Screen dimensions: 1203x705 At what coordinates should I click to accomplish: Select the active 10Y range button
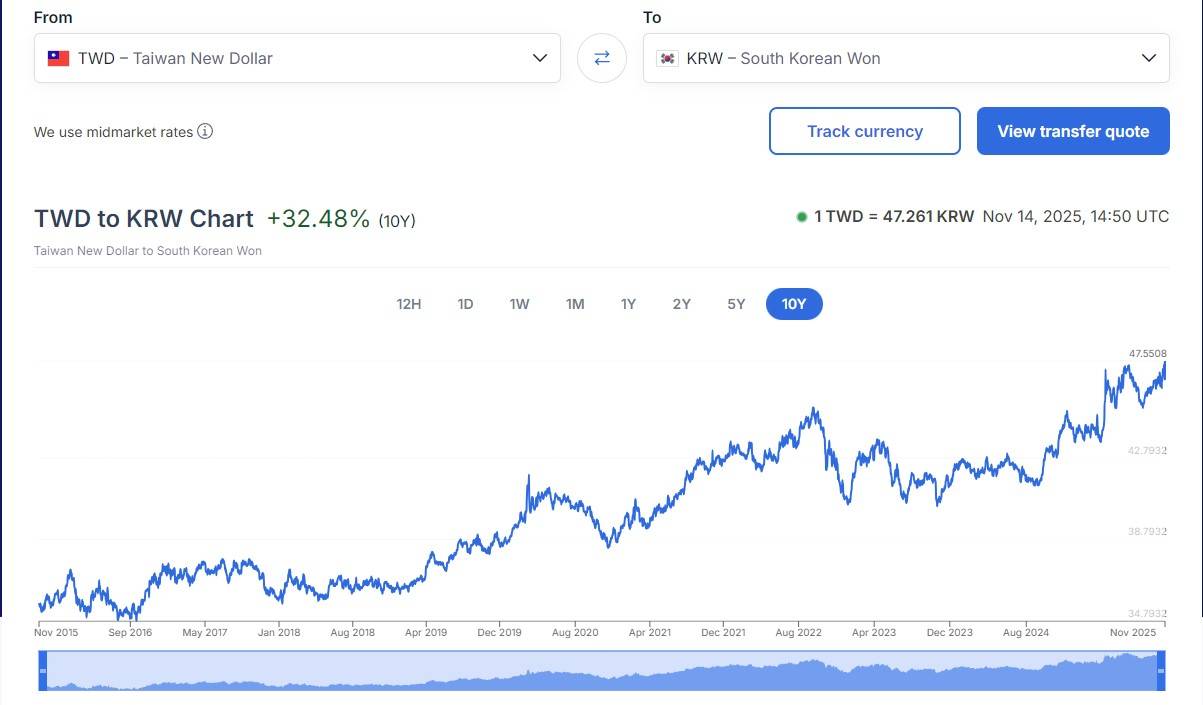coord(794,304)
